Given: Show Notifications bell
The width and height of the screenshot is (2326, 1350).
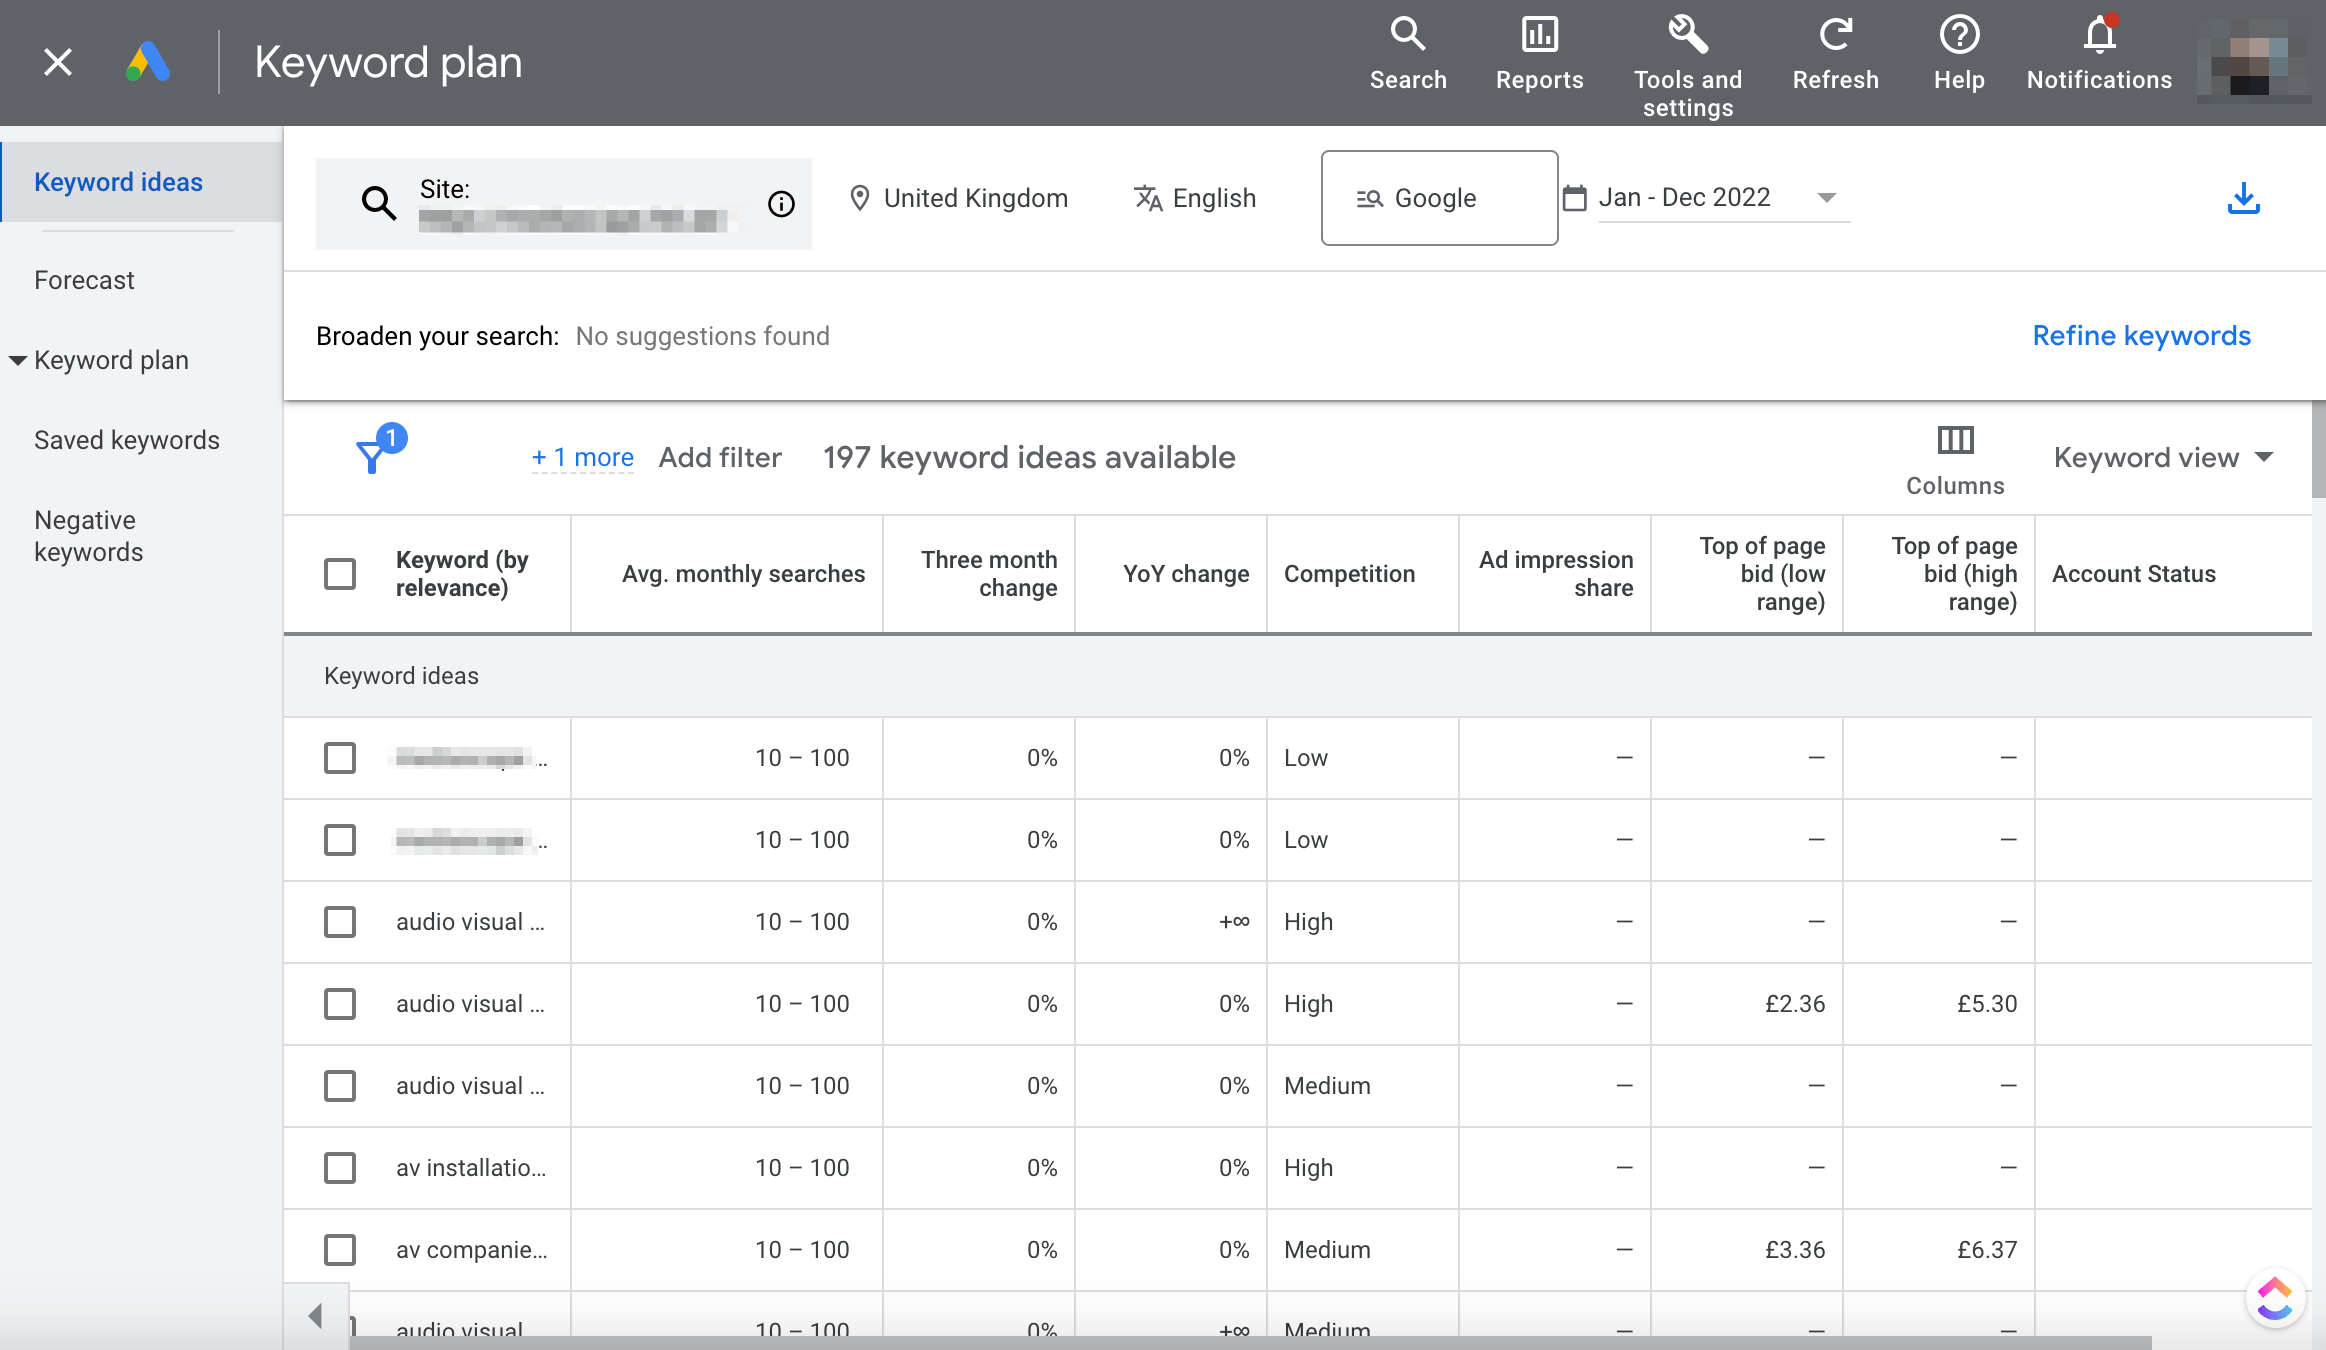Looking at the screenshot, I should click(2099, 55).
